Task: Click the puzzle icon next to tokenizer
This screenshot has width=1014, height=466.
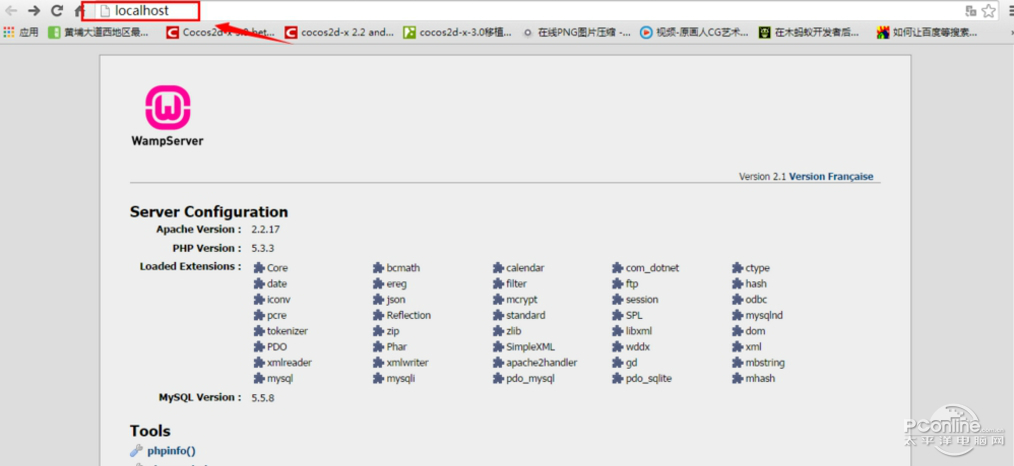Action: pyautogui.click(x=259, y=331)
